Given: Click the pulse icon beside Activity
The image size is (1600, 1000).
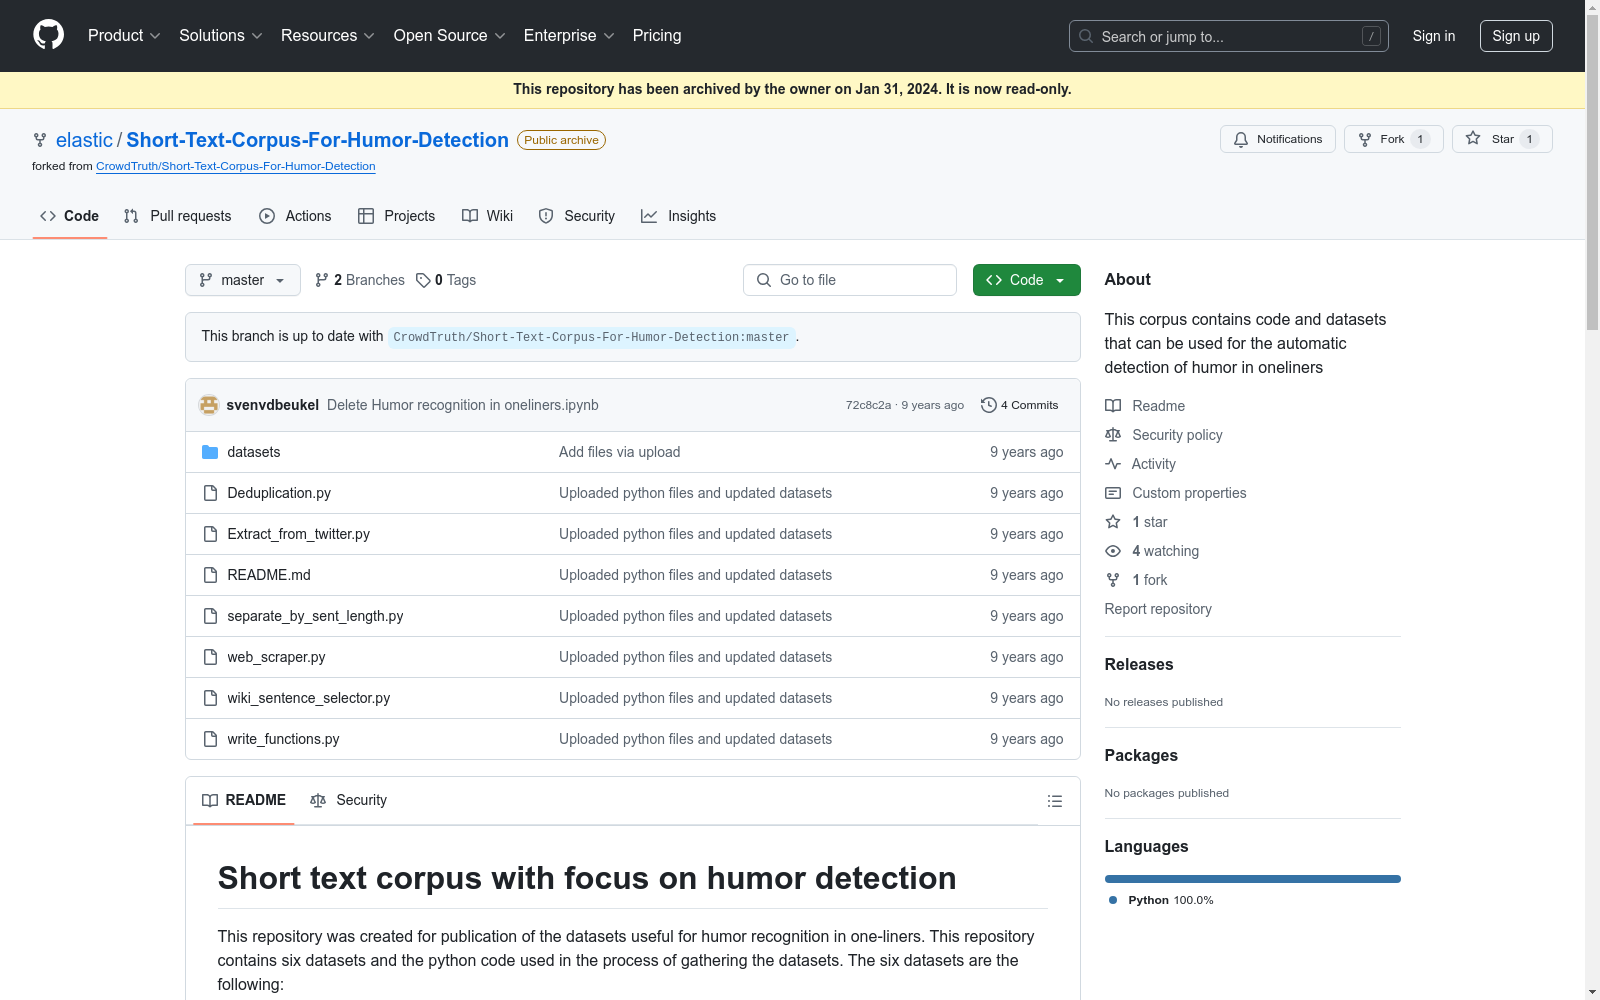Looking at the screenshot, I should [x=1113, y=464].
